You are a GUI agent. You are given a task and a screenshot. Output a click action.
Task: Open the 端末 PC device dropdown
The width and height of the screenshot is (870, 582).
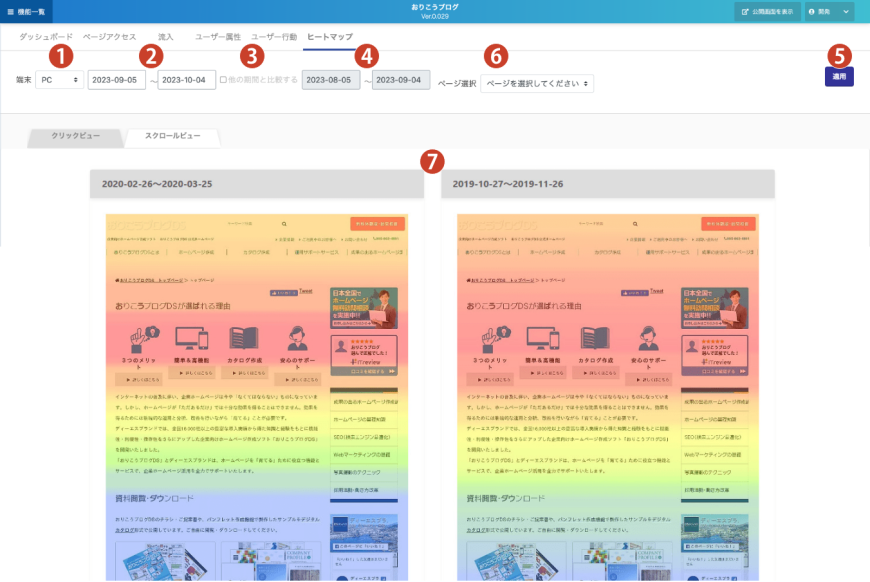59,81
